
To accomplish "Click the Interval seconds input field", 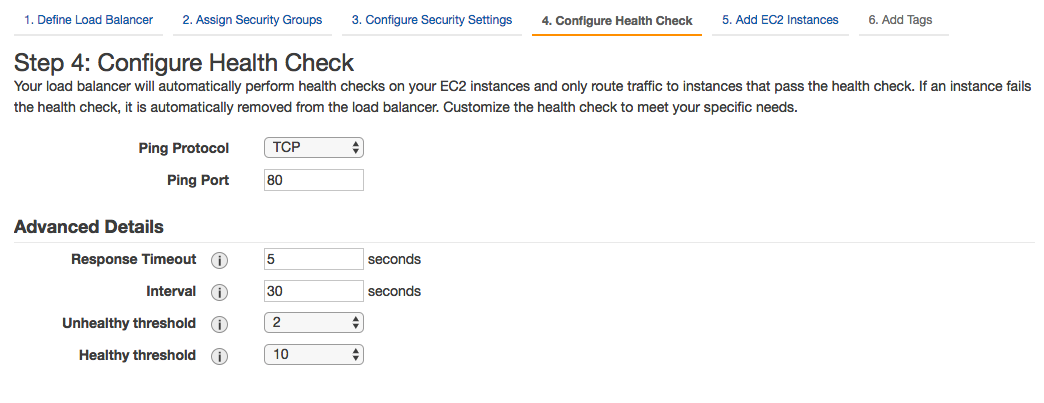I will coord(314,291).
